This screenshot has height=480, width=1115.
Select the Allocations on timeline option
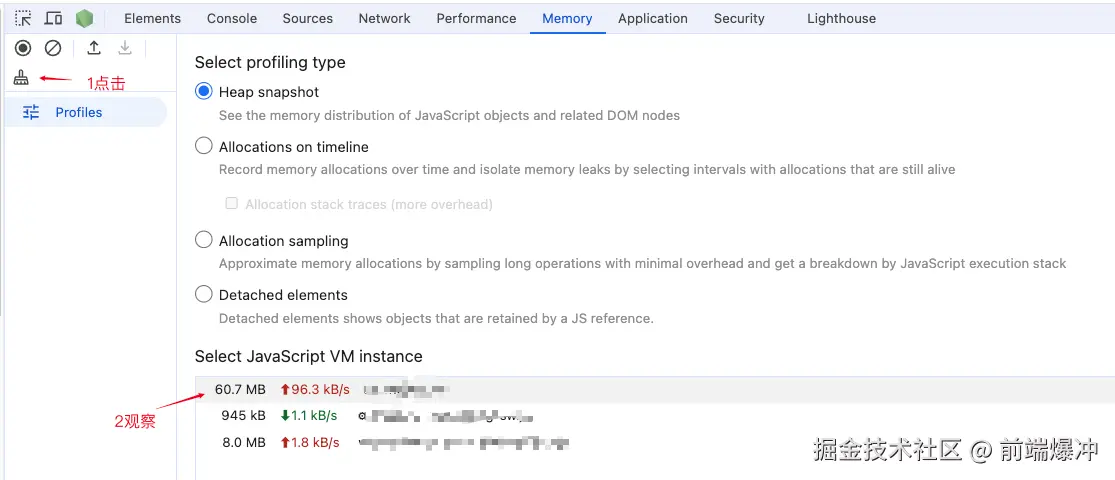coord(204,146)
